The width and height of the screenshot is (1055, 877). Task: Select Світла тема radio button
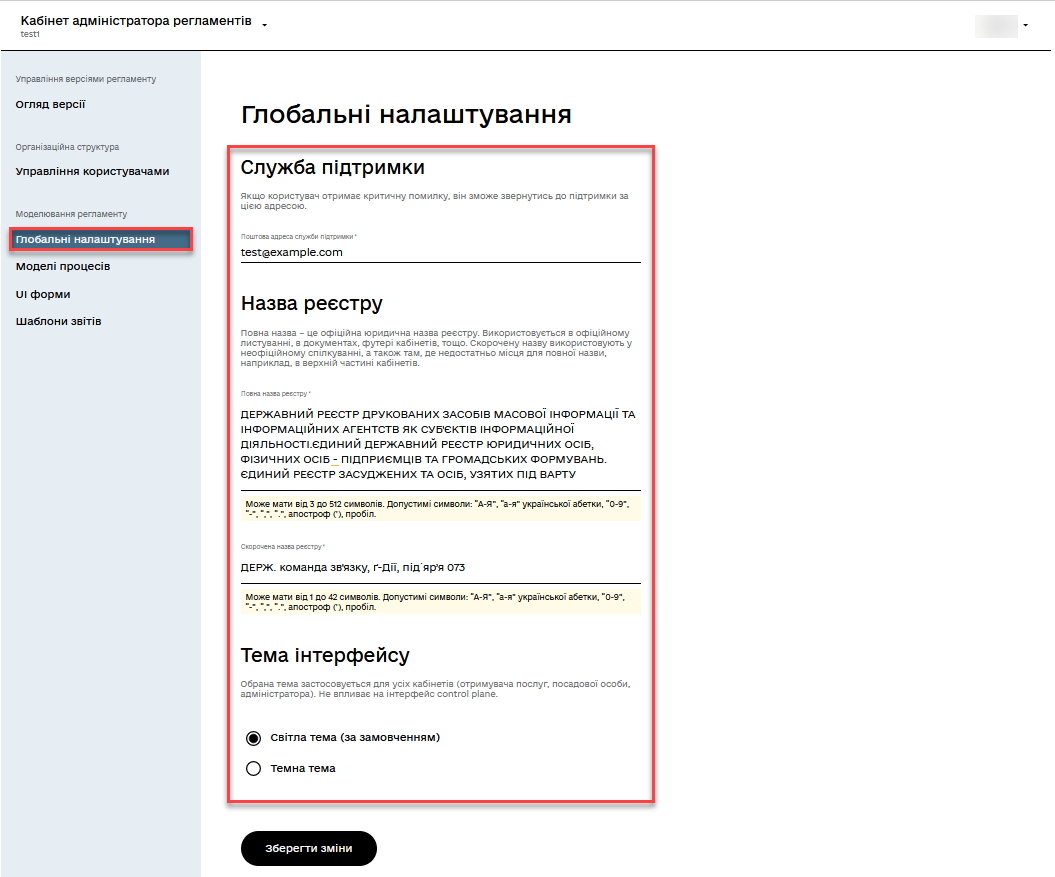click(254, 738)
